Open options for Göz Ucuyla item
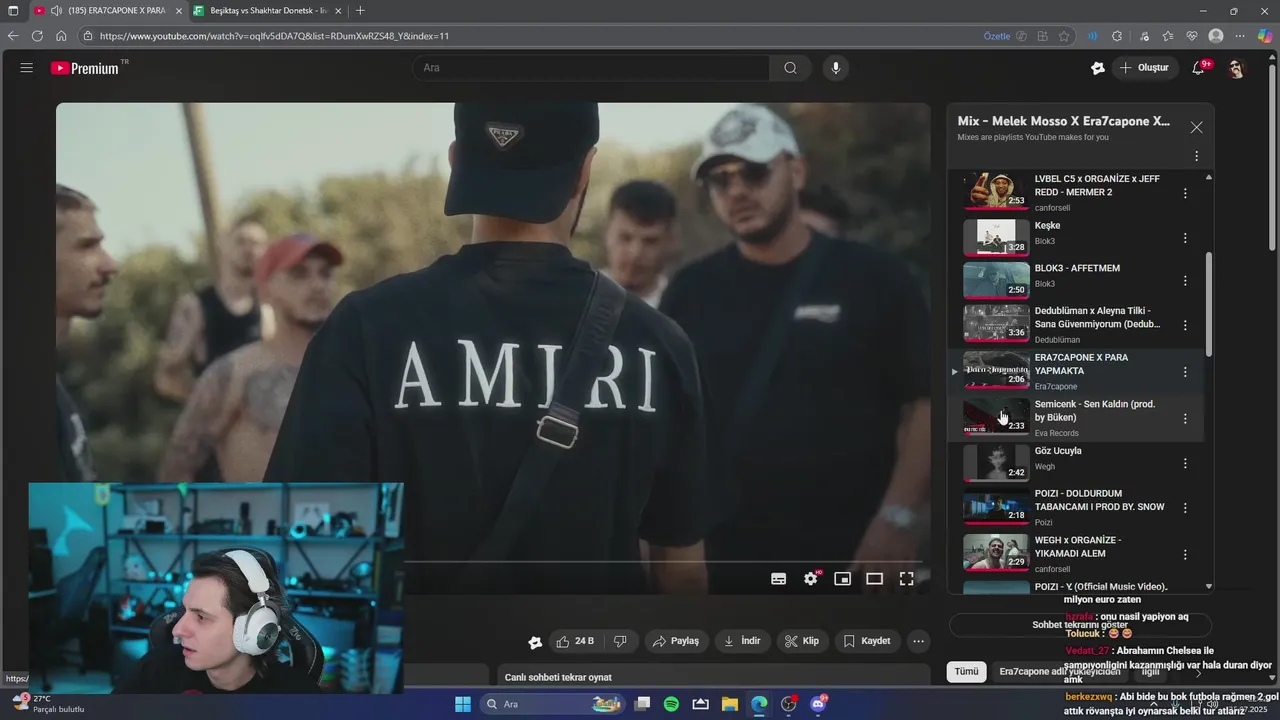Screen dimensions: 1280x720 [x=1185, y=463]
